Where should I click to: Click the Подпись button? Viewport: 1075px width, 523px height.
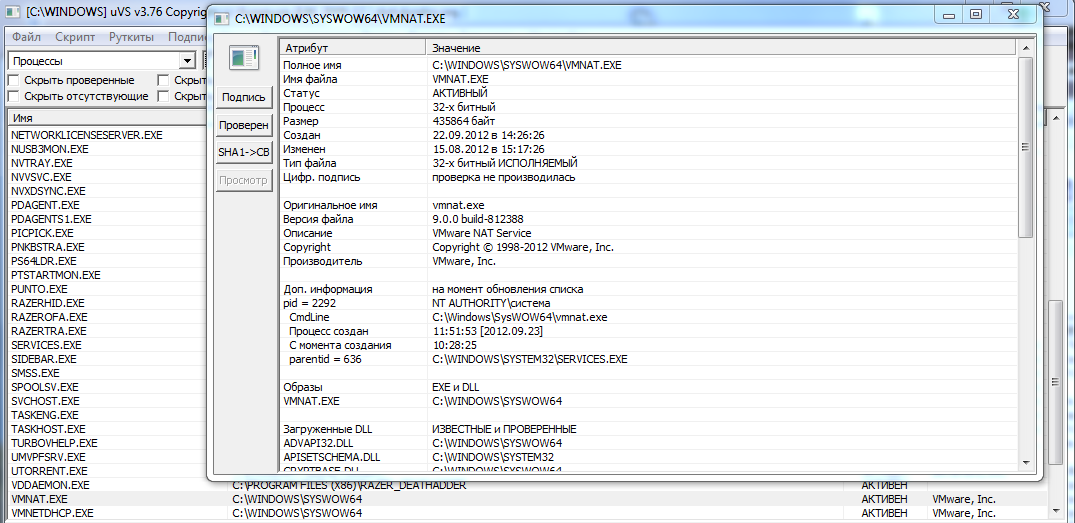243,97
